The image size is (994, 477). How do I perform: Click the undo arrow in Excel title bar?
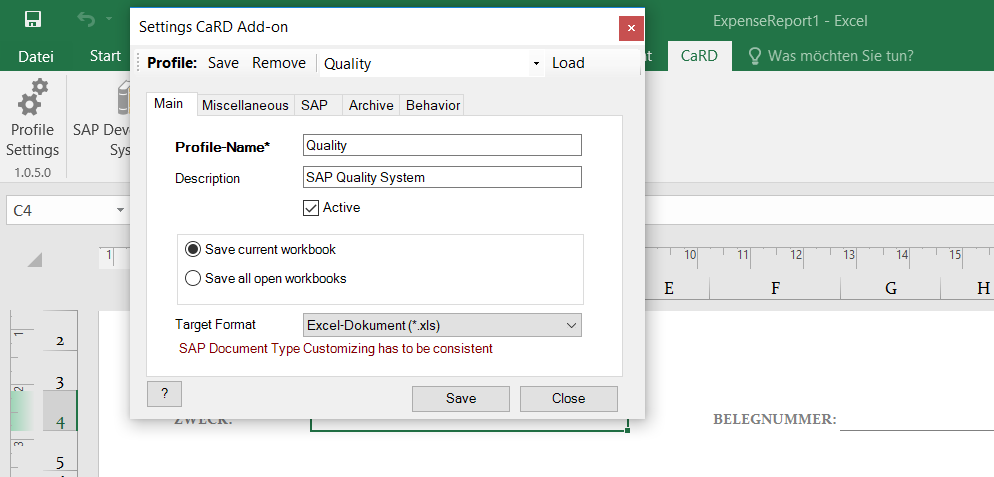click(86, 19)
